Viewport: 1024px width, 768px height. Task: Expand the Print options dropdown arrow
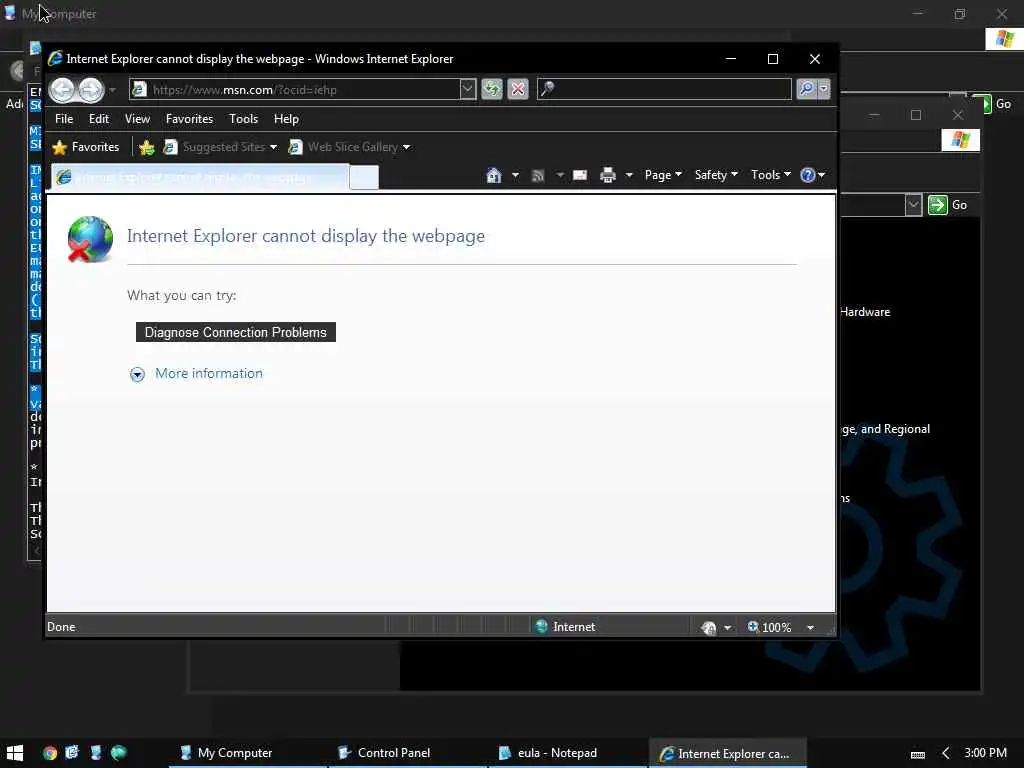click(x=629, y=175)
